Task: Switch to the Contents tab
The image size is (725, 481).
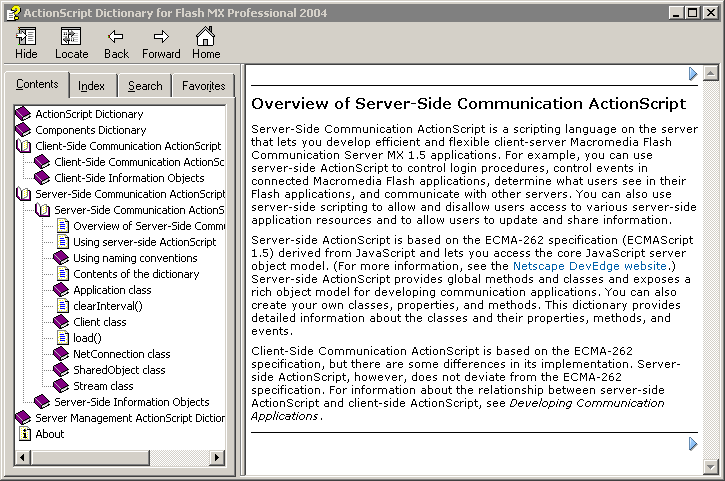Action: click(x=37, y=84)
